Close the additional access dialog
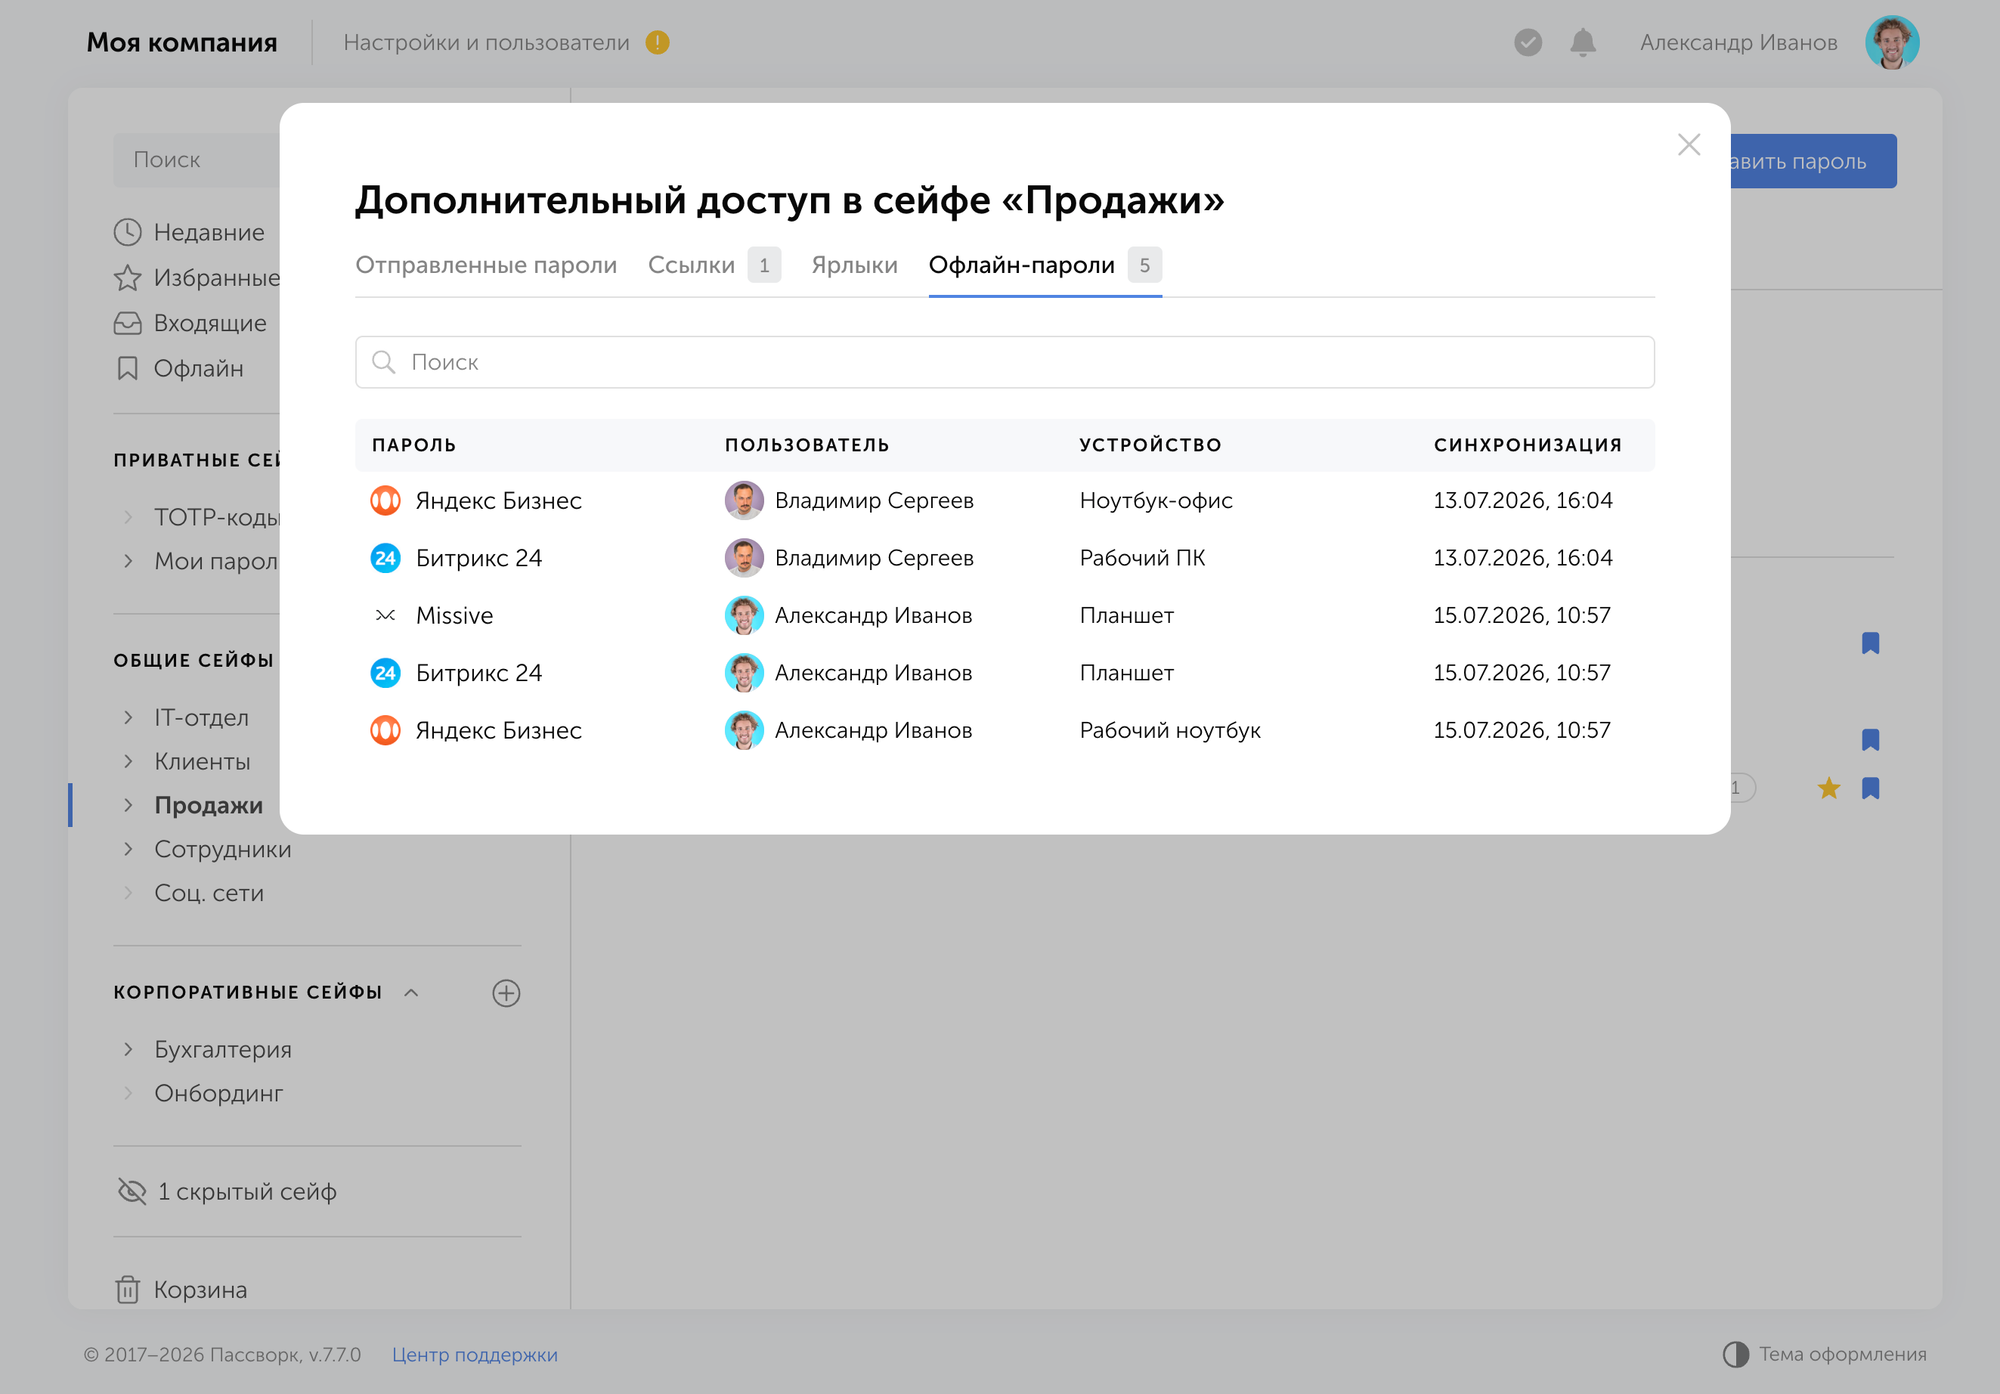The width and height of the screenshot is (2000, 1394). [1689, 145]
